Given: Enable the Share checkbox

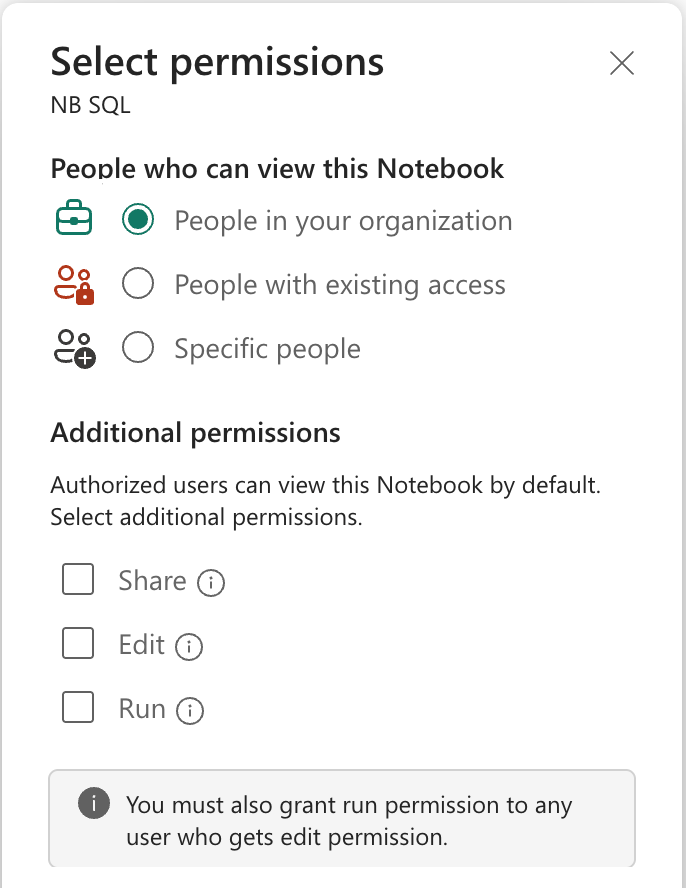Looking at the screenshot, I should [x=78, y=580].
